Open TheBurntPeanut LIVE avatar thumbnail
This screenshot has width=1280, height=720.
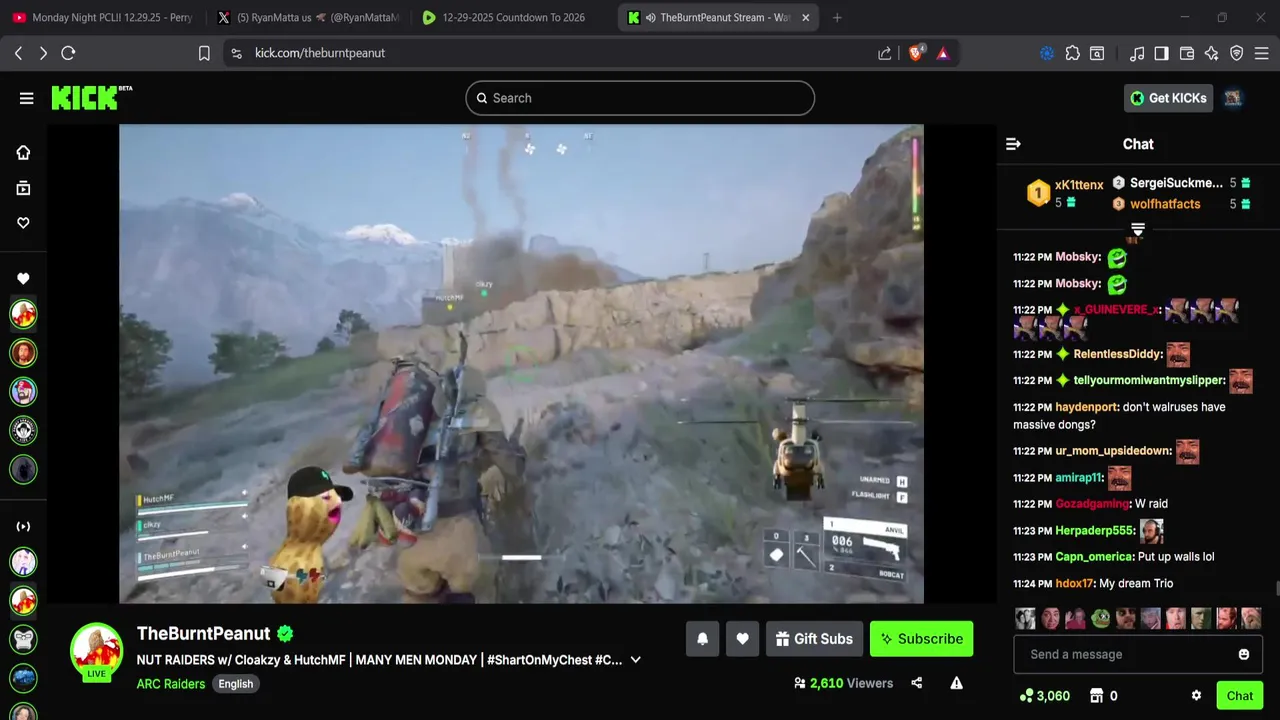point(96,651)
